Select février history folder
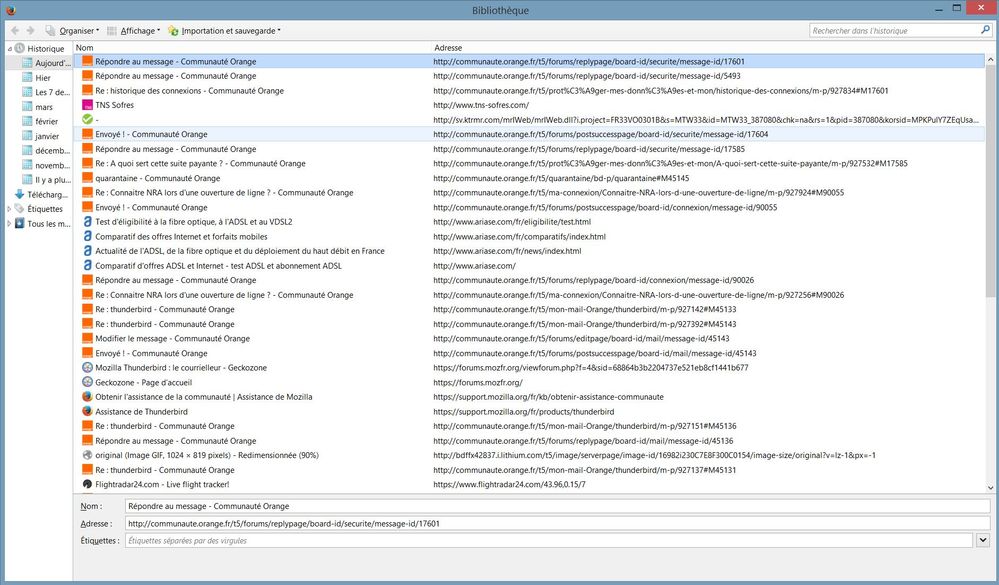The height and width of the screenshot is (585, 999). tap(40, 121)
